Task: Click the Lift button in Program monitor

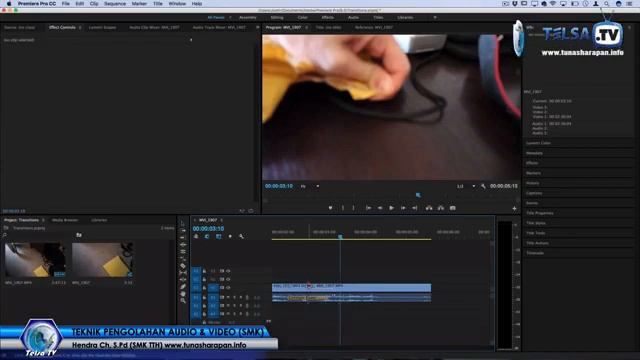Action: [x=429, y=208]
